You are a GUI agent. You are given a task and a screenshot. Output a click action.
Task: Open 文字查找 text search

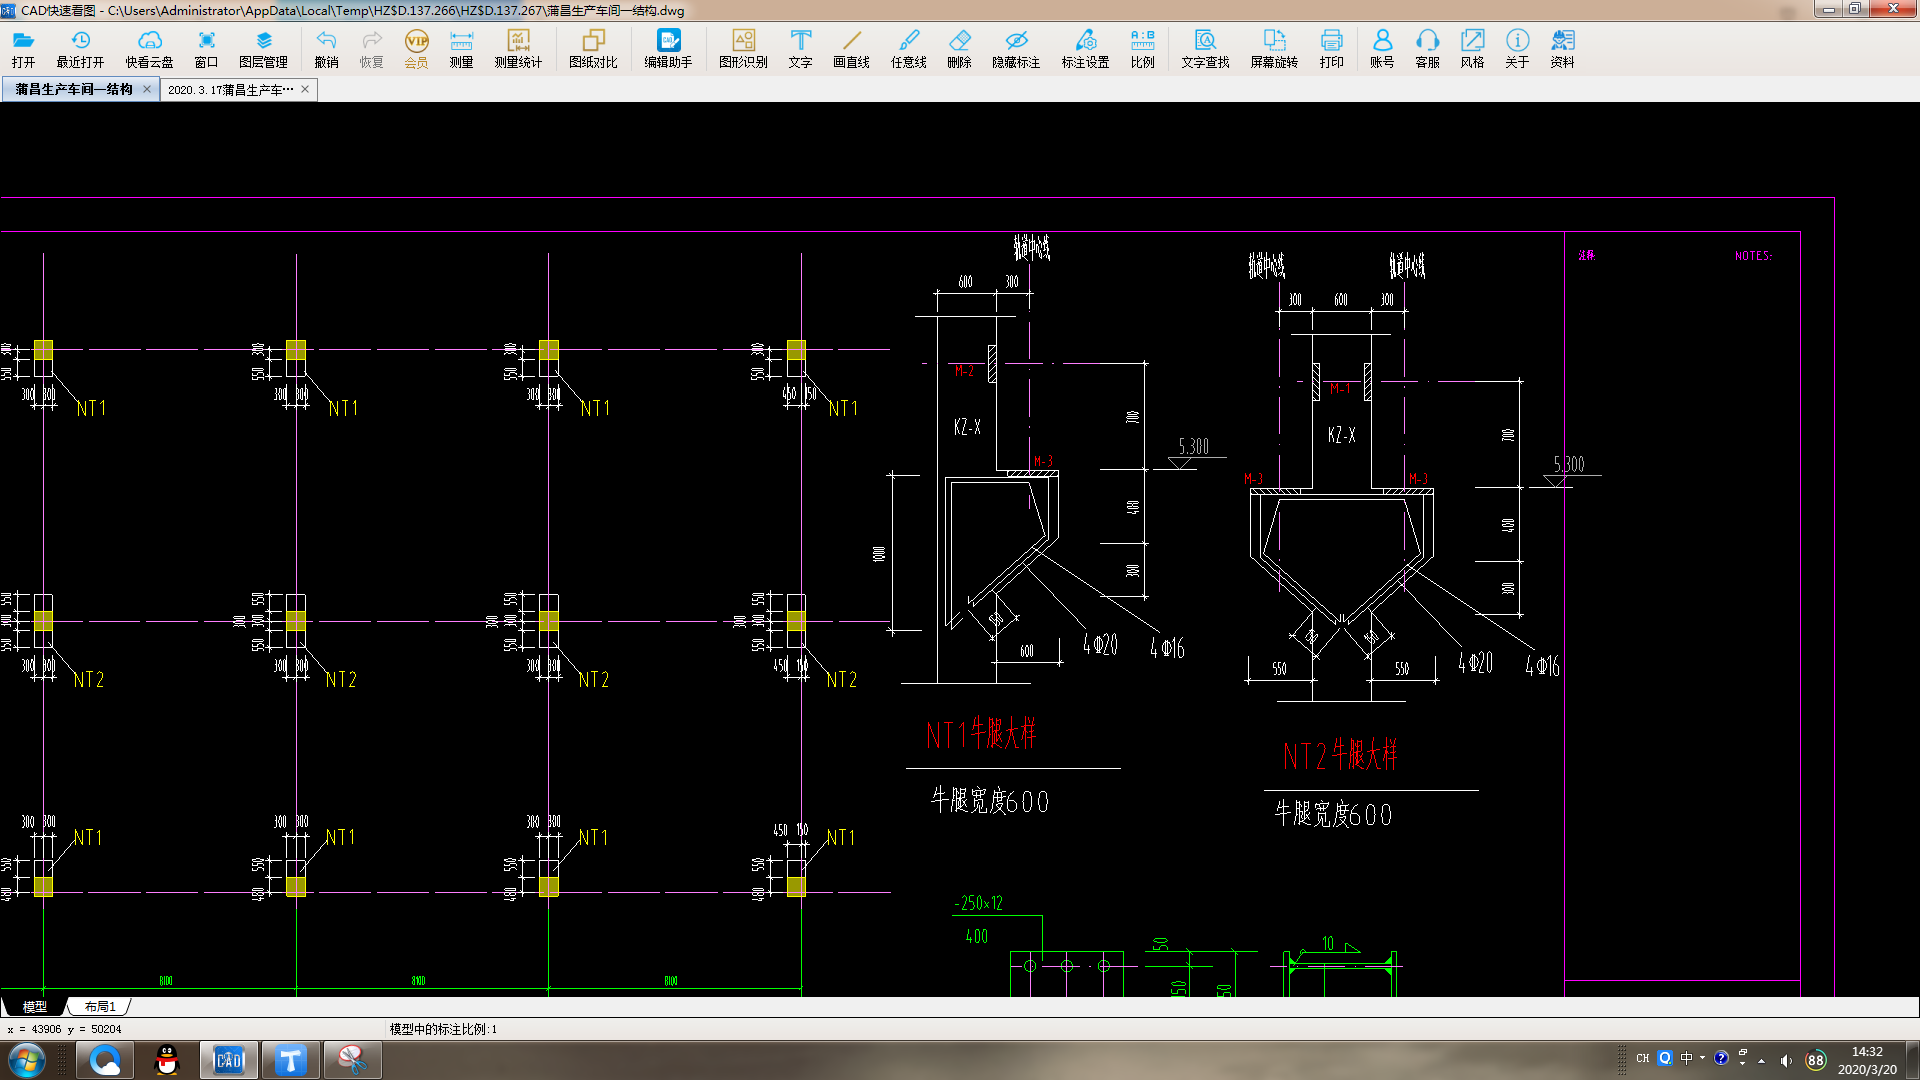tap(1205, 48)
